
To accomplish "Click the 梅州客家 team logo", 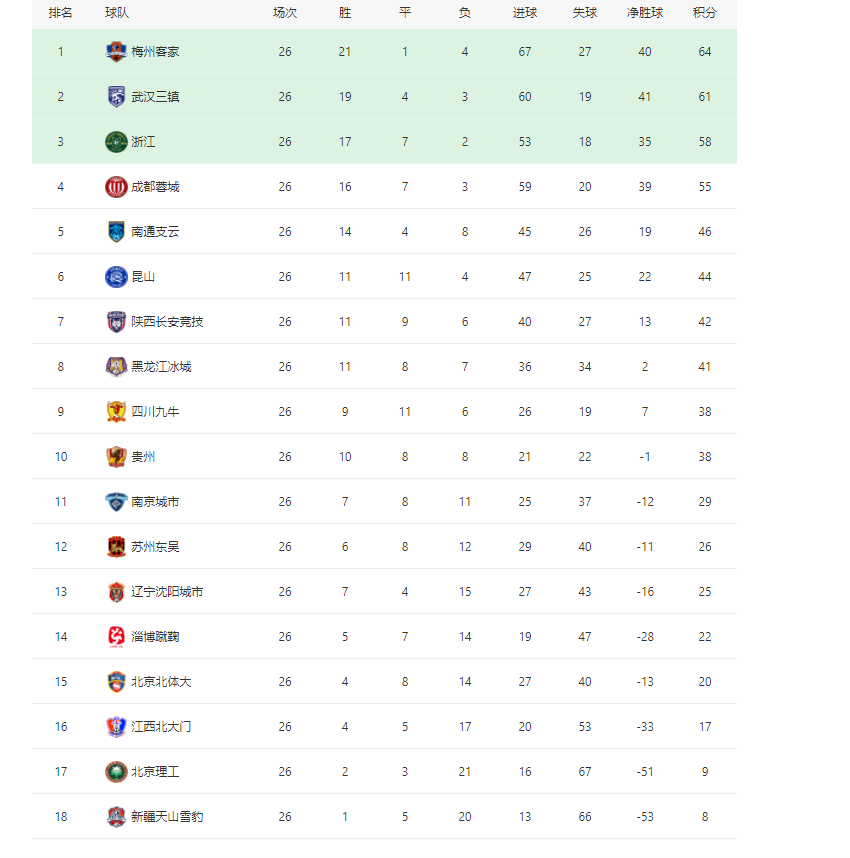I will pos(116,52).
